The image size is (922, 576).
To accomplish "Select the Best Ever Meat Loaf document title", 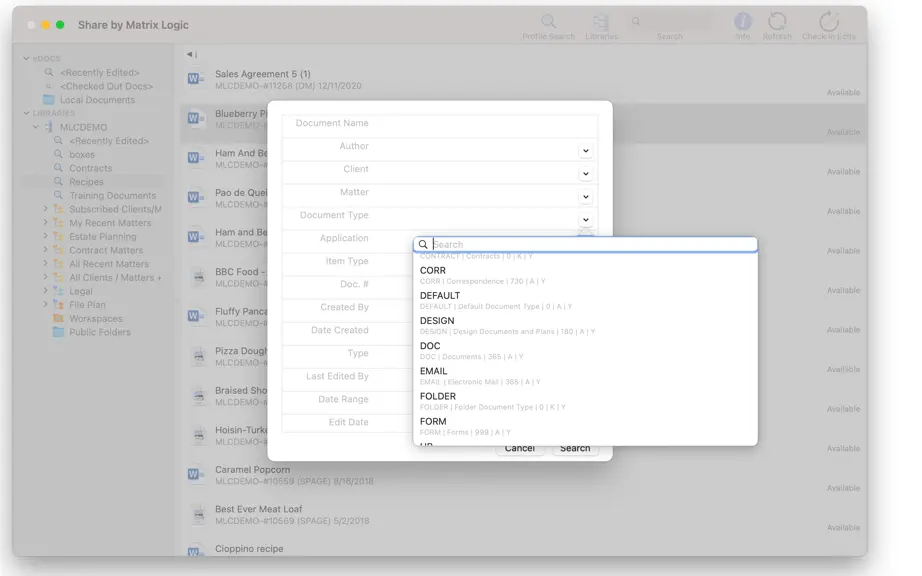I will 258,509.
